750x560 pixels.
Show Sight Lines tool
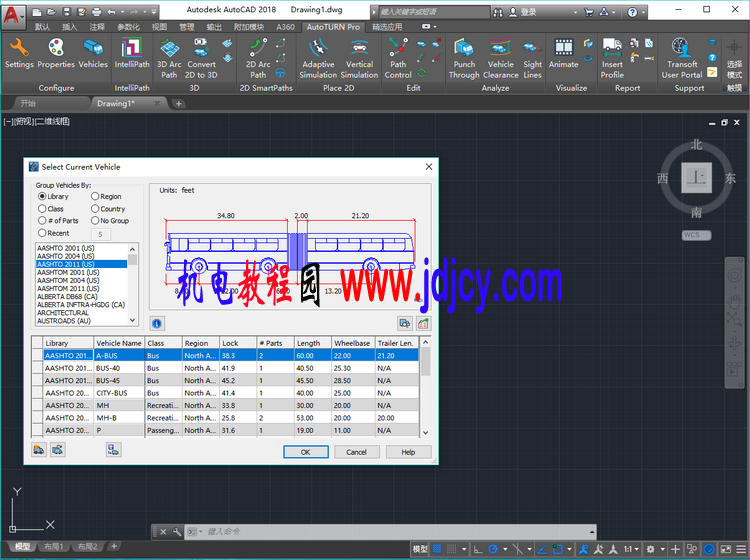[532, 58]
